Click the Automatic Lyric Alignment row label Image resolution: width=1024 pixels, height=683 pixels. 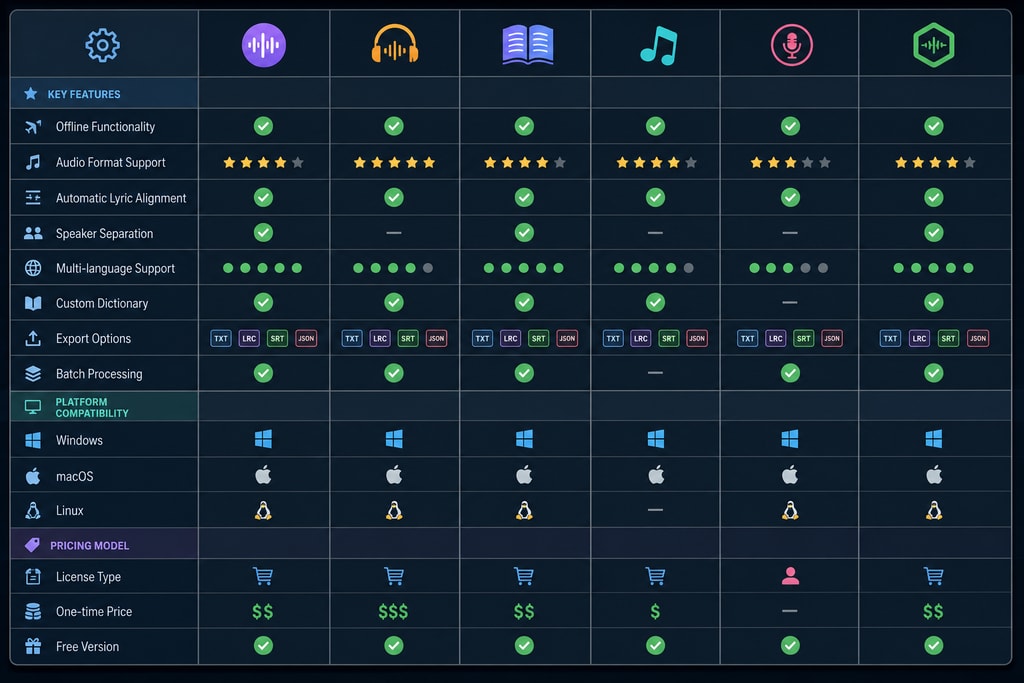121,198
